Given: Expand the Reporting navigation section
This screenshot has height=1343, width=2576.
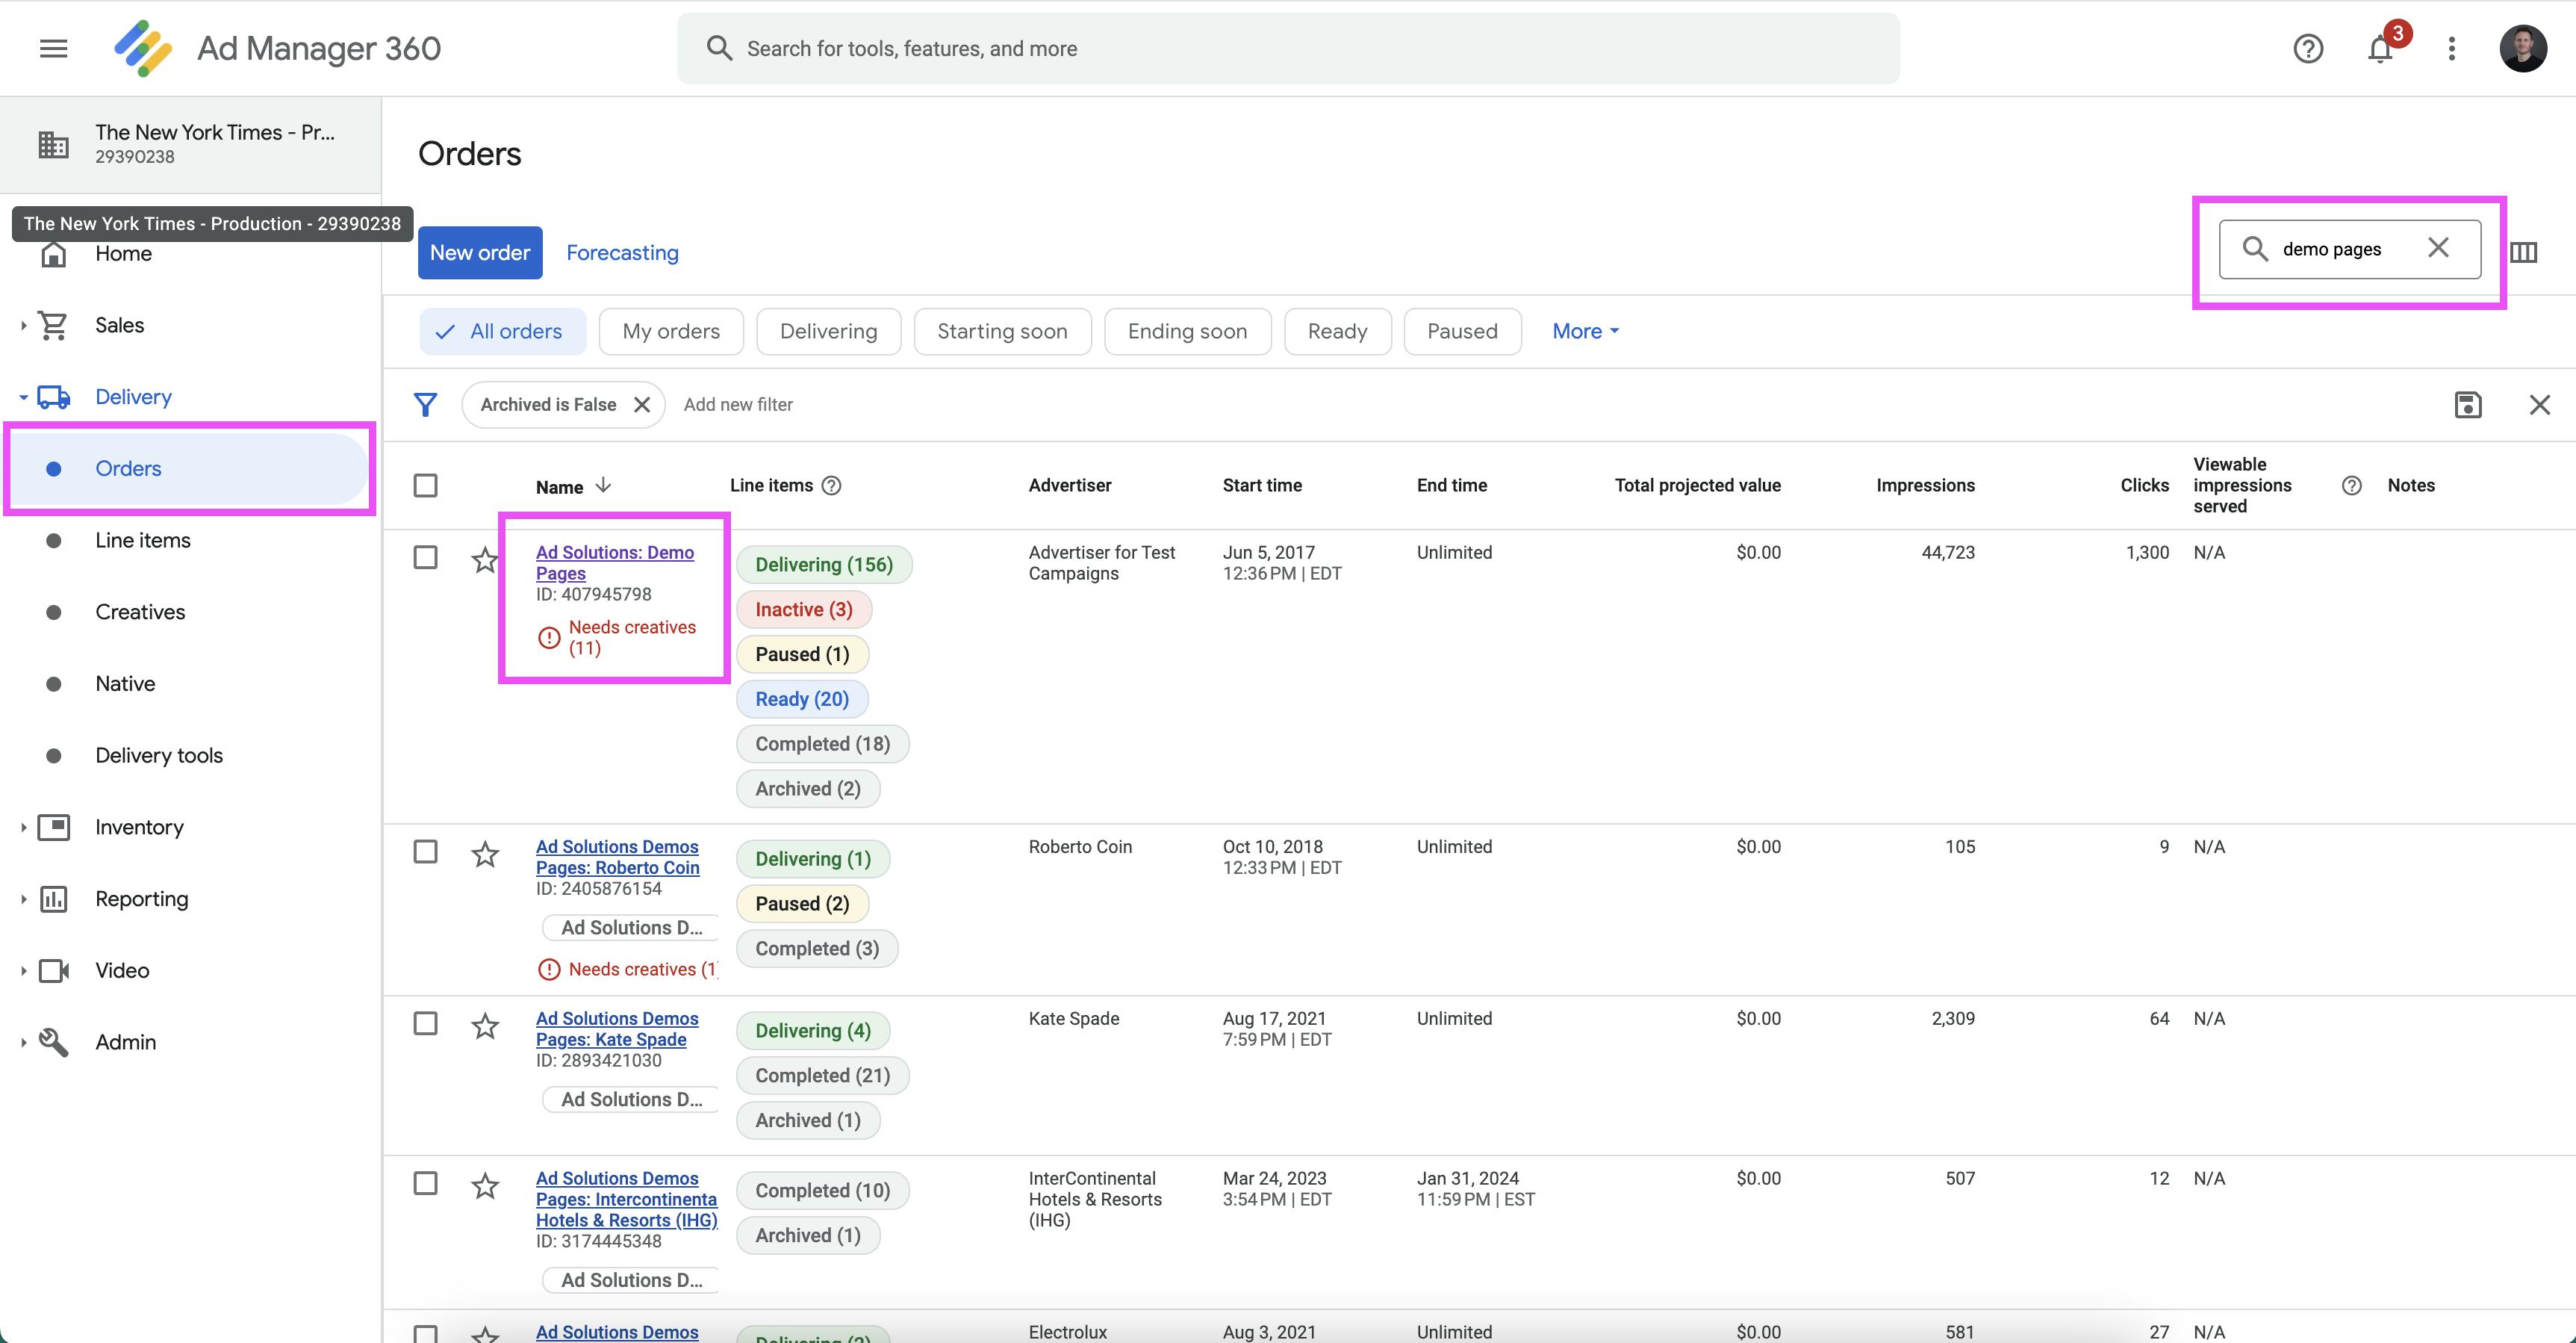Looking at the screenshot, I should [23, 899].
